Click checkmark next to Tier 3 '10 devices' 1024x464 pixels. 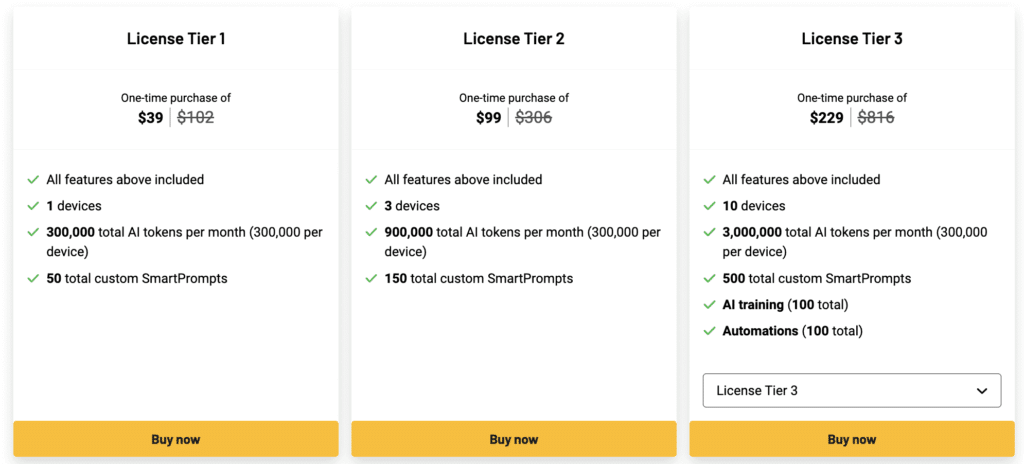pos(709,206)
